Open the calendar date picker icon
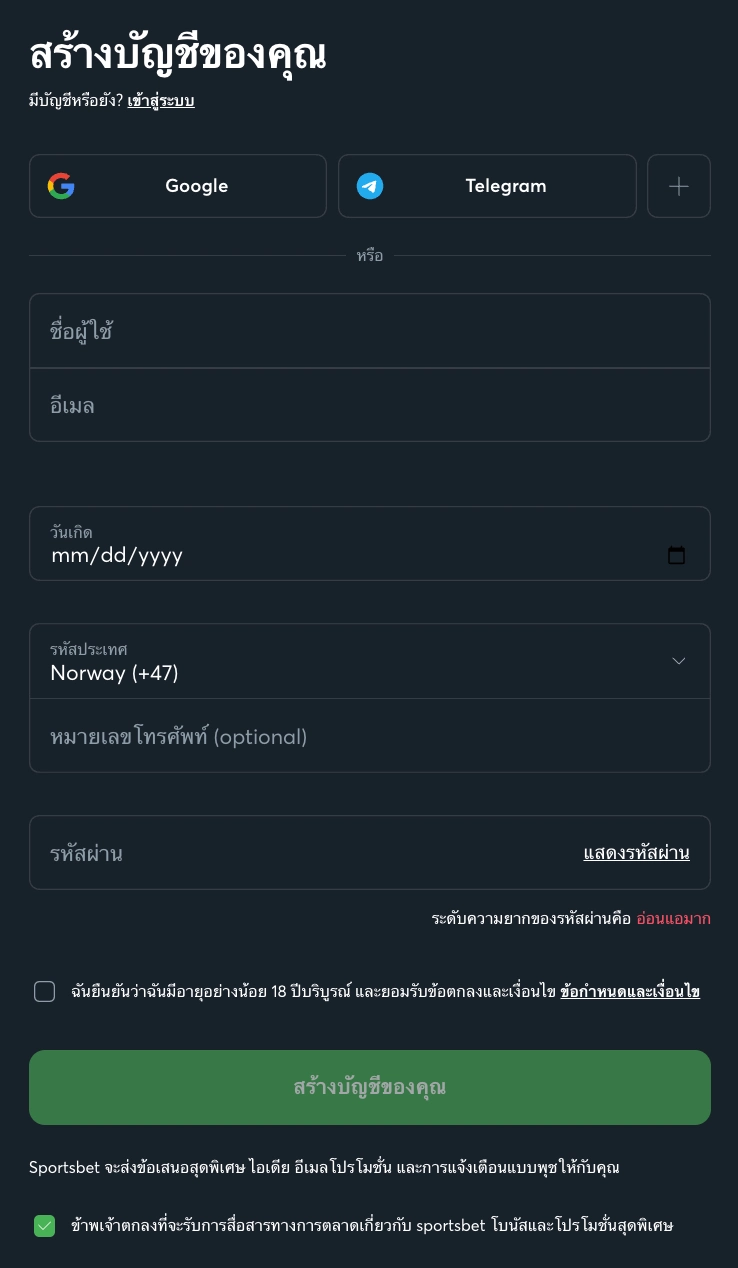This screenshot has width=738, height=1268. tap(677, 555)
